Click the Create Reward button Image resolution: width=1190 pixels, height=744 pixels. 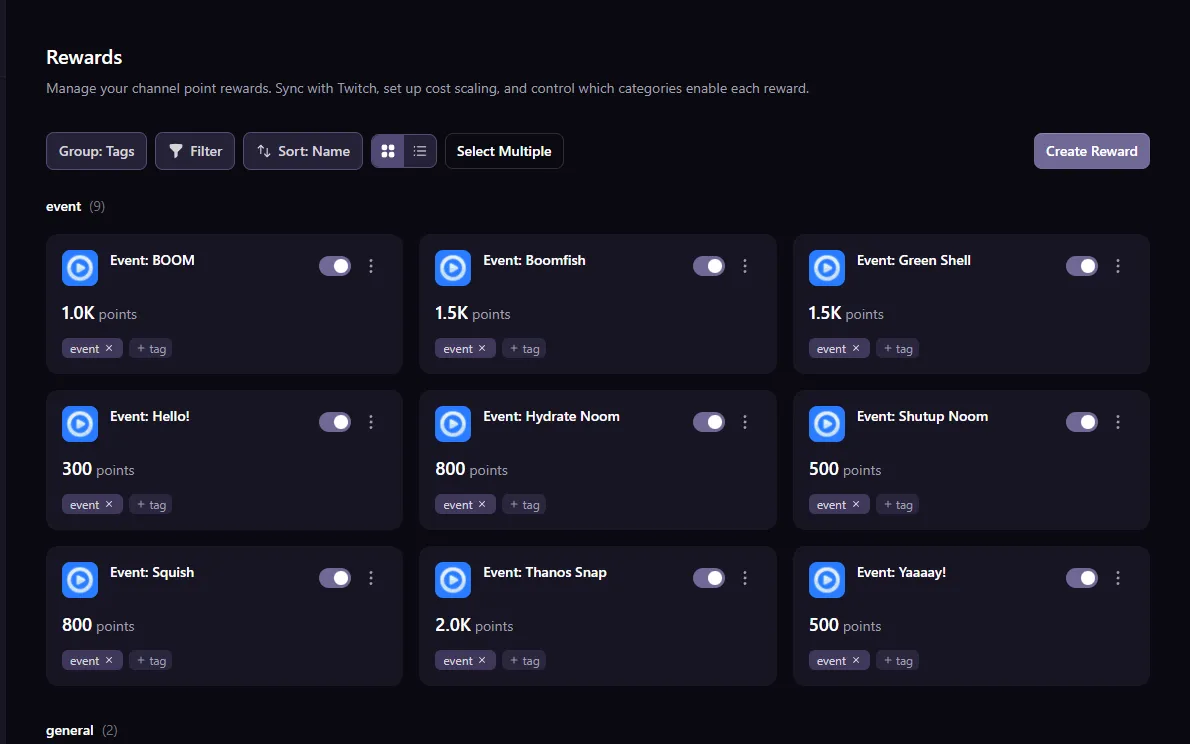tap(1091, 150)
